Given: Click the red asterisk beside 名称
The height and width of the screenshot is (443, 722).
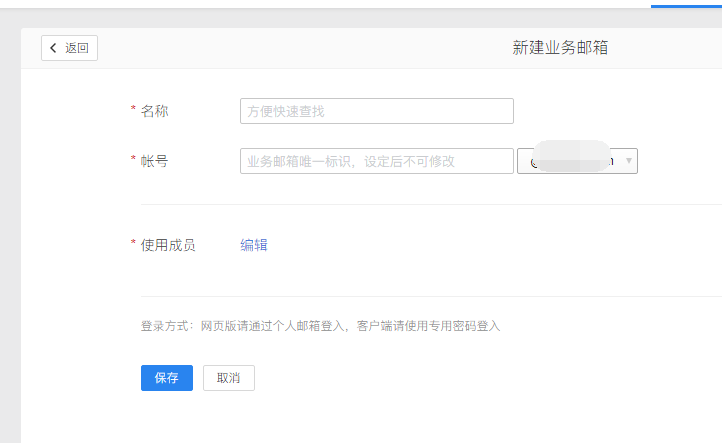Looking at the screenshot, I should click(x=134, y=110).
